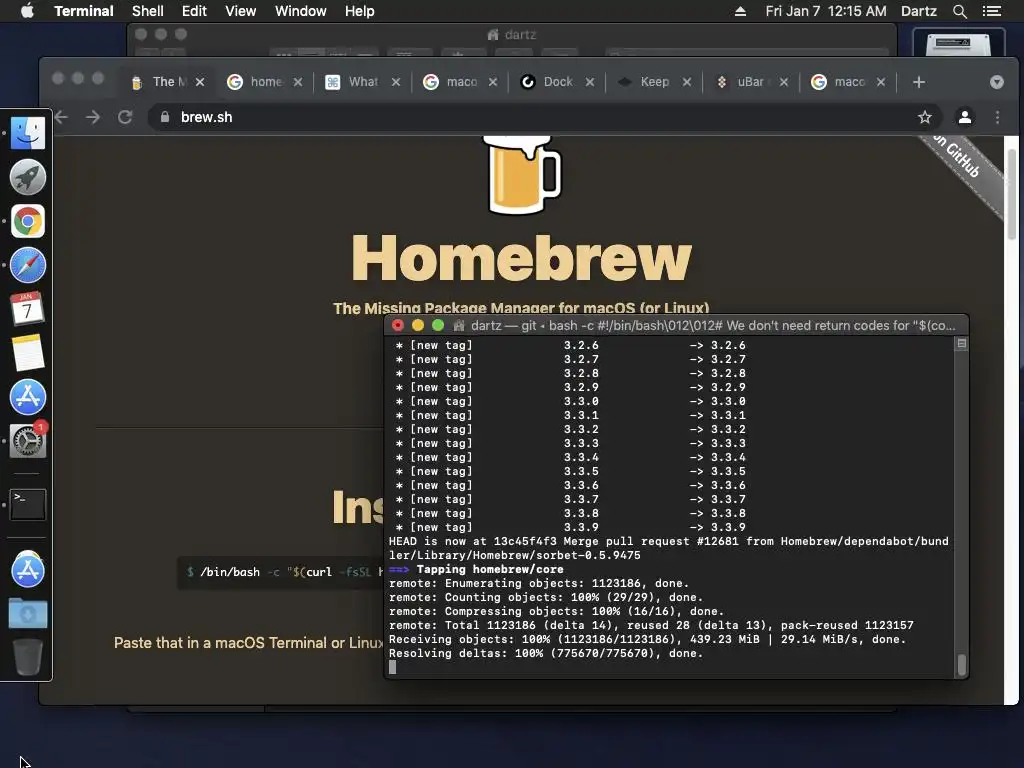
Task: Click the date and time in menu bar
Action: pos(825,11)
